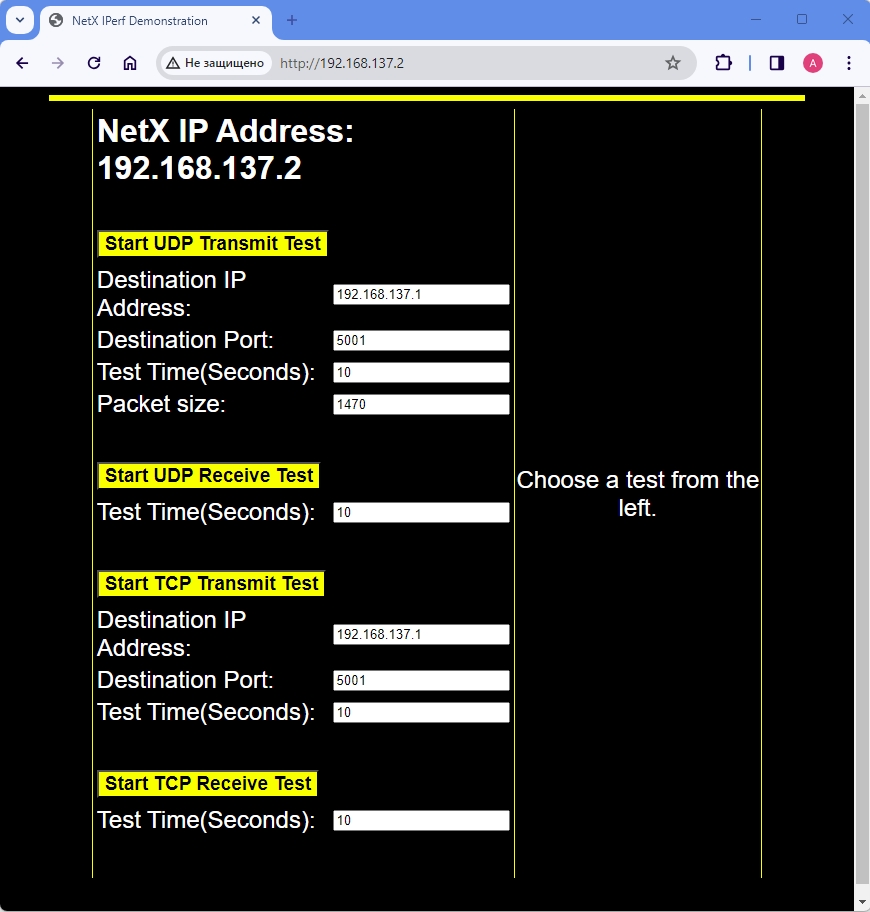Open a new tab with plus button
Screen dimensions: 870x912
tap(292, 20)
